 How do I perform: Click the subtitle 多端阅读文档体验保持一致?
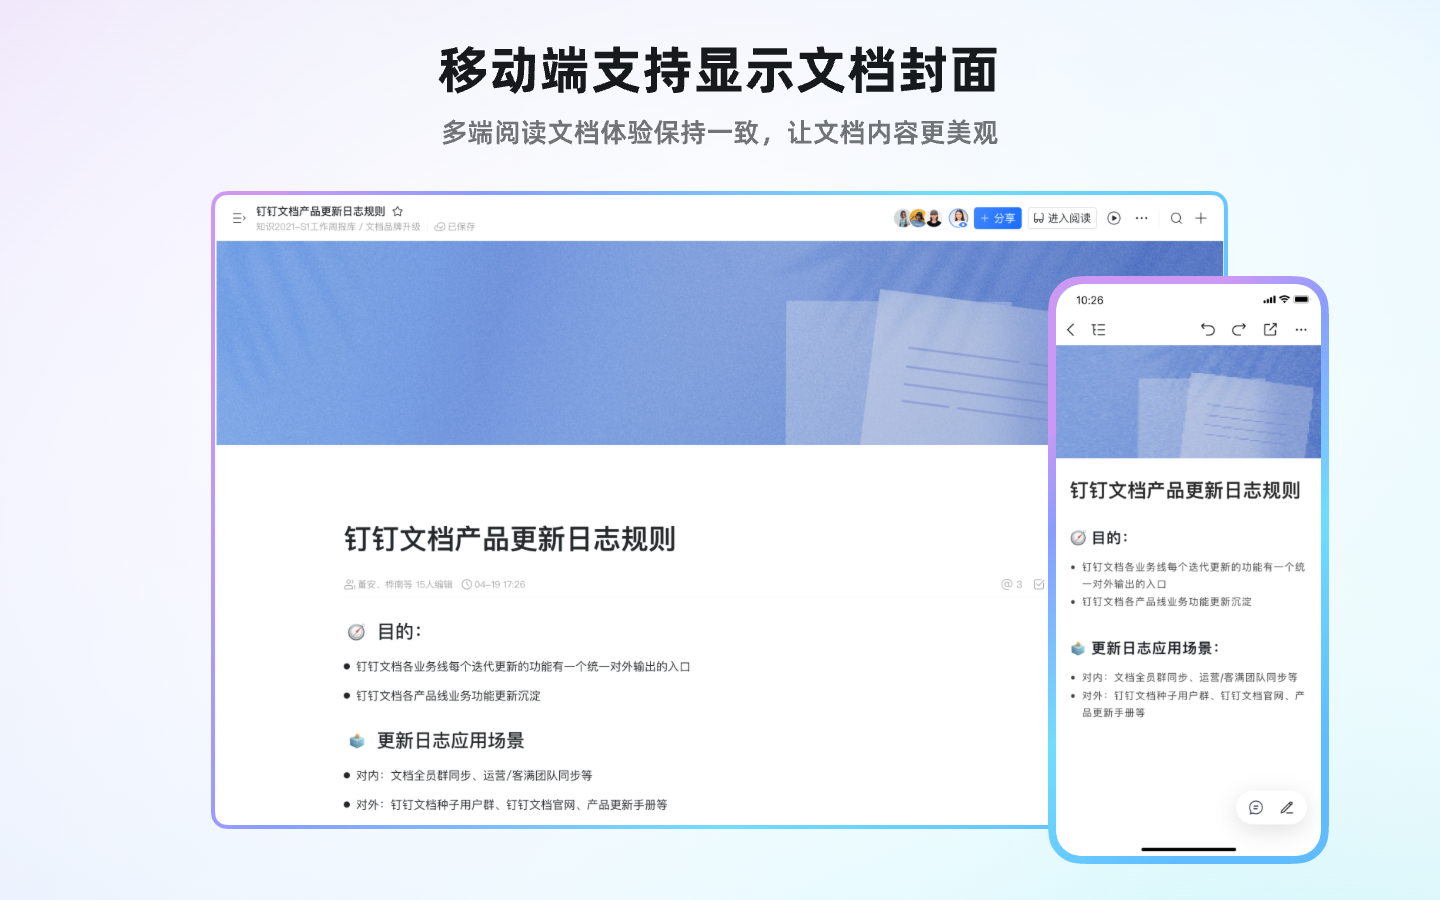(602, 133)
